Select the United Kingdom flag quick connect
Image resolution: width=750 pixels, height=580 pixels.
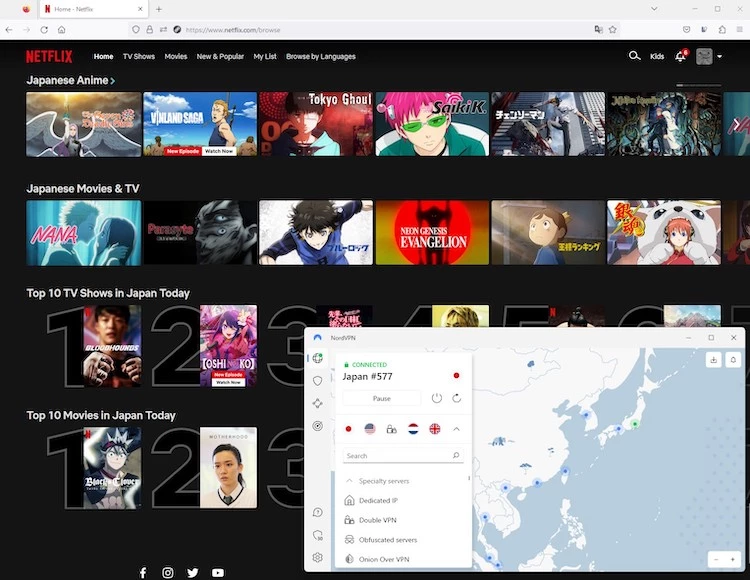435,429
